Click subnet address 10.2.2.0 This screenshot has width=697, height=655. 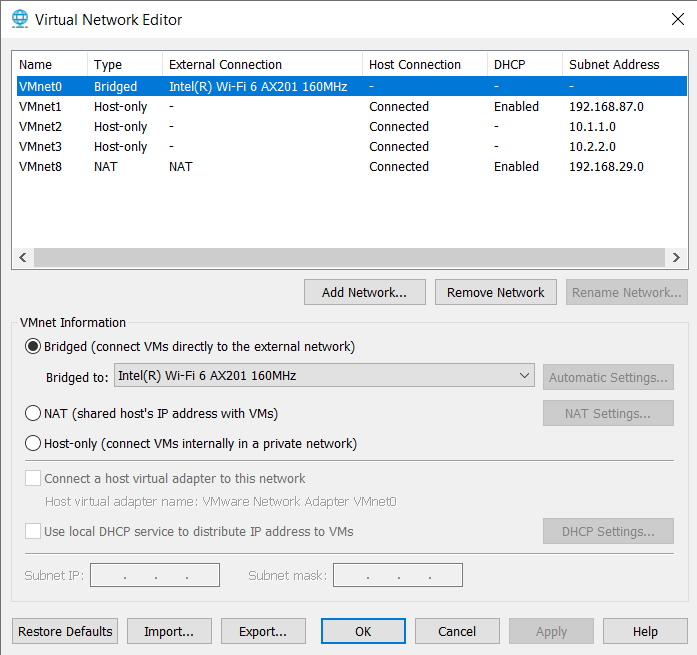click(592, 147)
